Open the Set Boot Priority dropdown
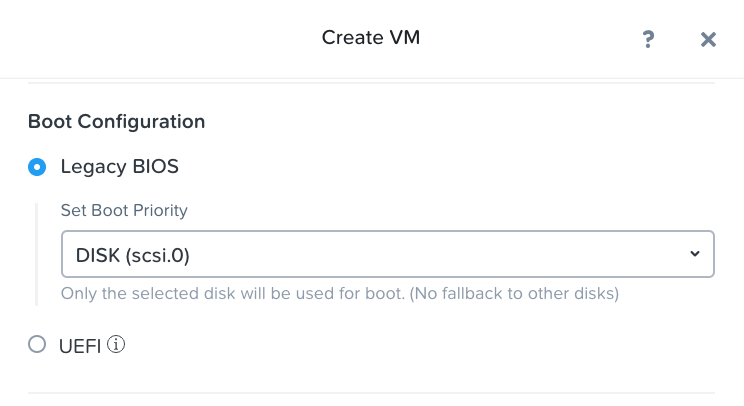The width and height of the screenshot is (744, 406). [x=387, y=254]
